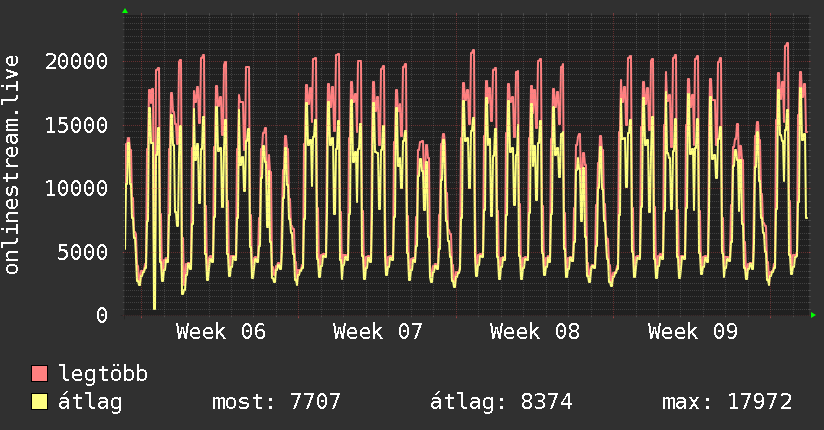Viewport: 824px width, 430px height.
Task: Click the 'max: 17972' statistic
Action: coord(727,402)
